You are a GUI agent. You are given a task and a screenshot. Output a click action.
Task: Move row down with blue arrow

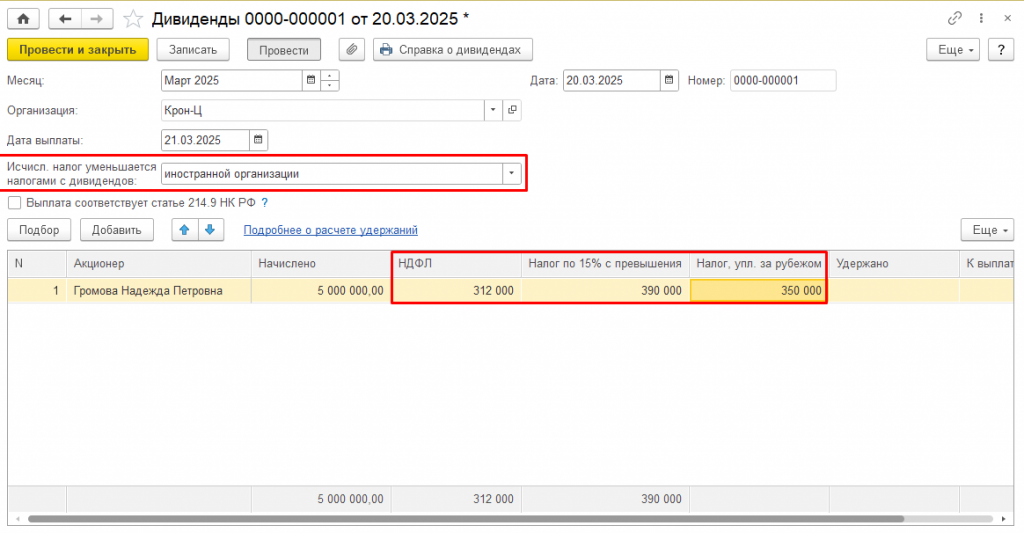[x=210, y=230]
